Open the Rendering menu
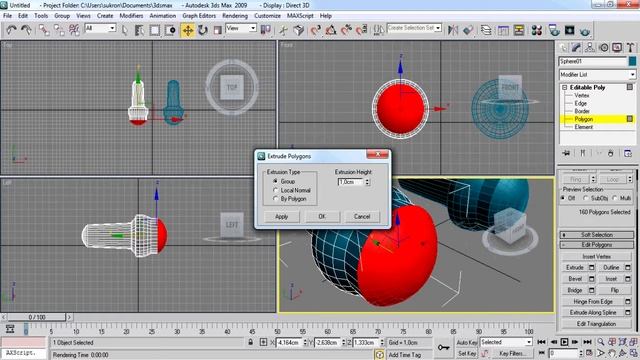Screen dimensions: 640x360 (235, 16)
